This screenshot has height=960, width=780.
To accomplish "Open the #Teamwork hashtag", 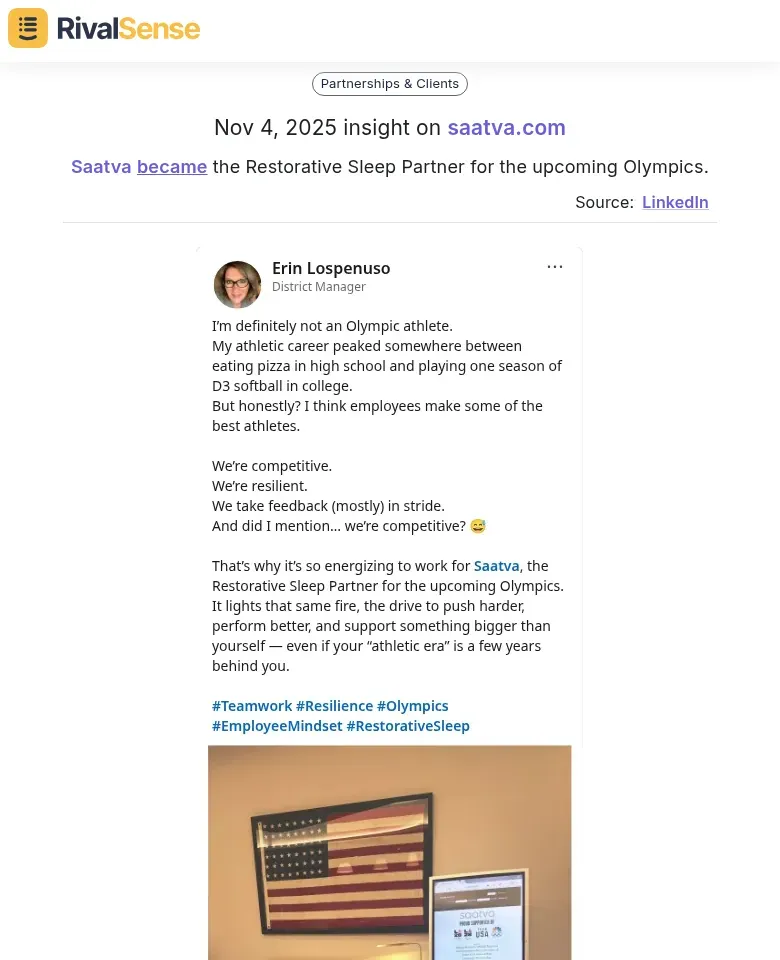I will point(252,705).
